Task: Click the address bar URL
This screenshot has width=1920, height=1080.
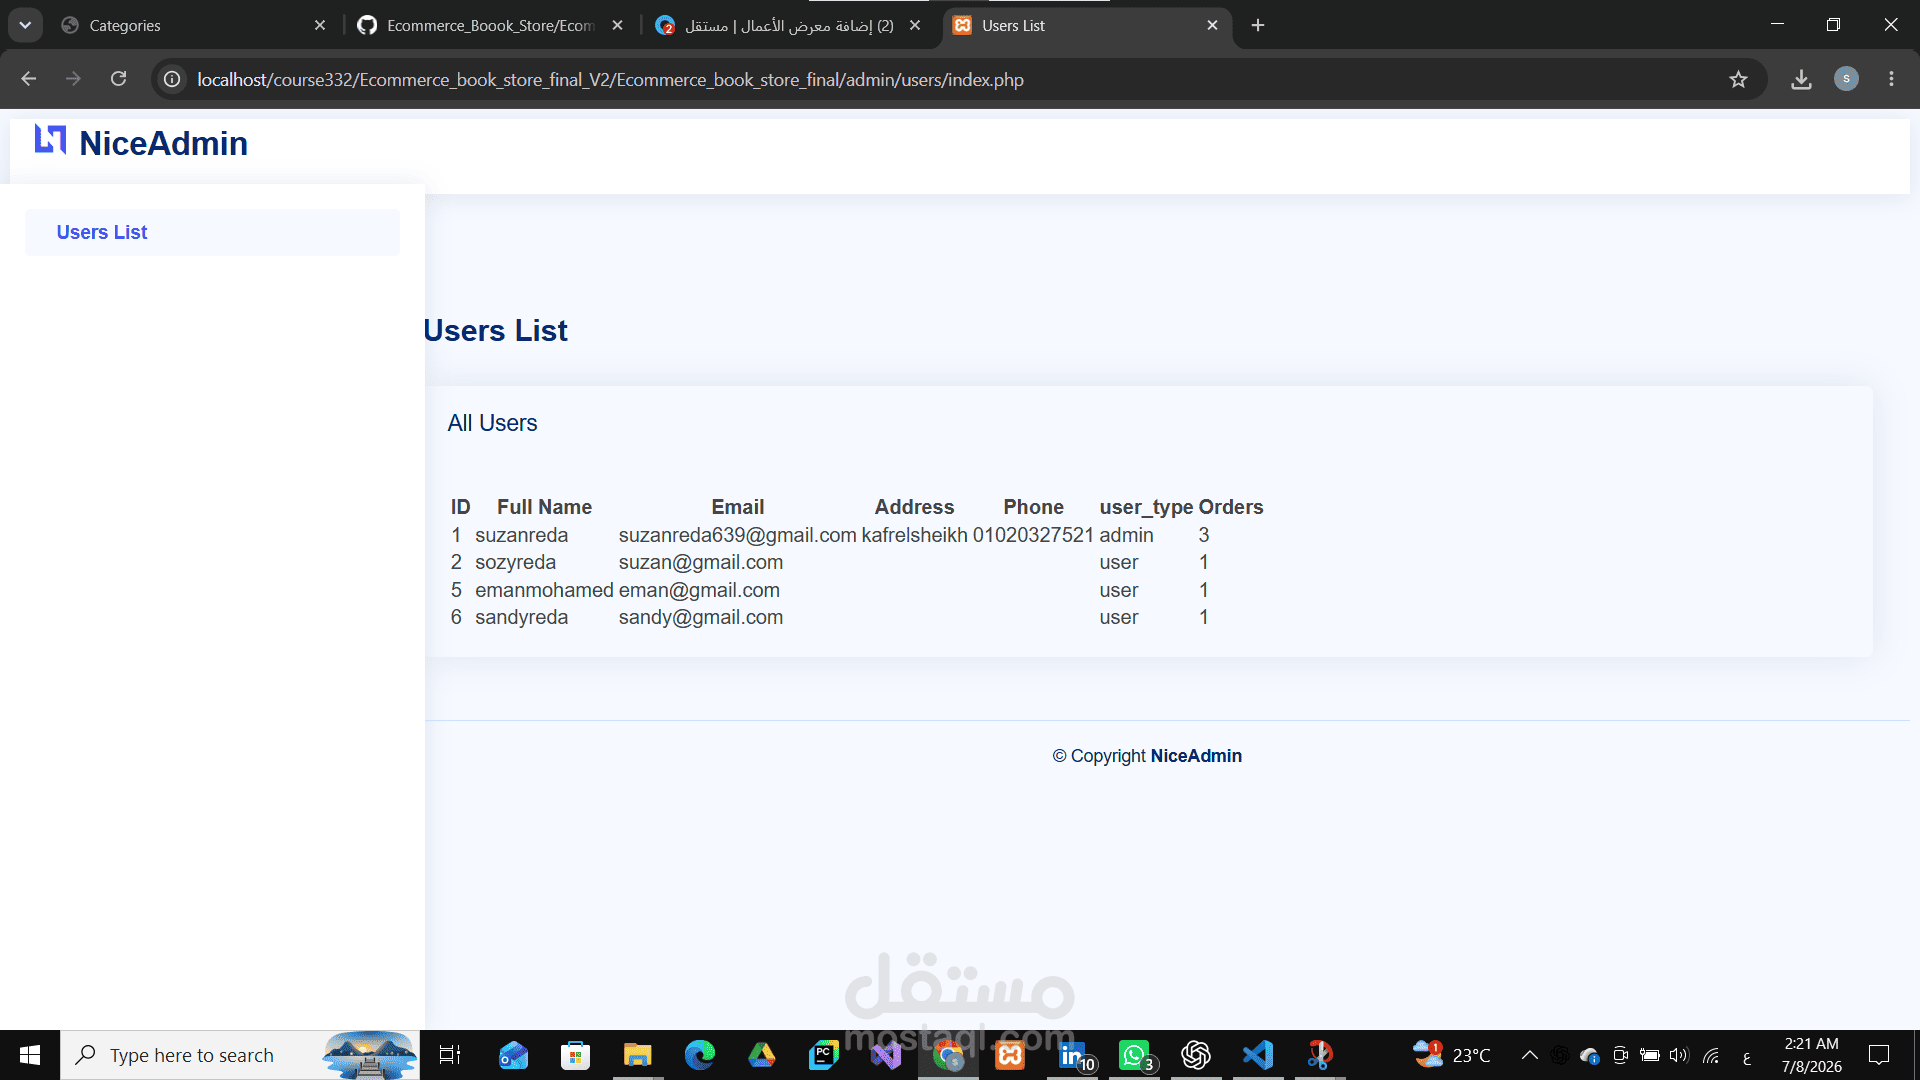Action: (610, 79)
